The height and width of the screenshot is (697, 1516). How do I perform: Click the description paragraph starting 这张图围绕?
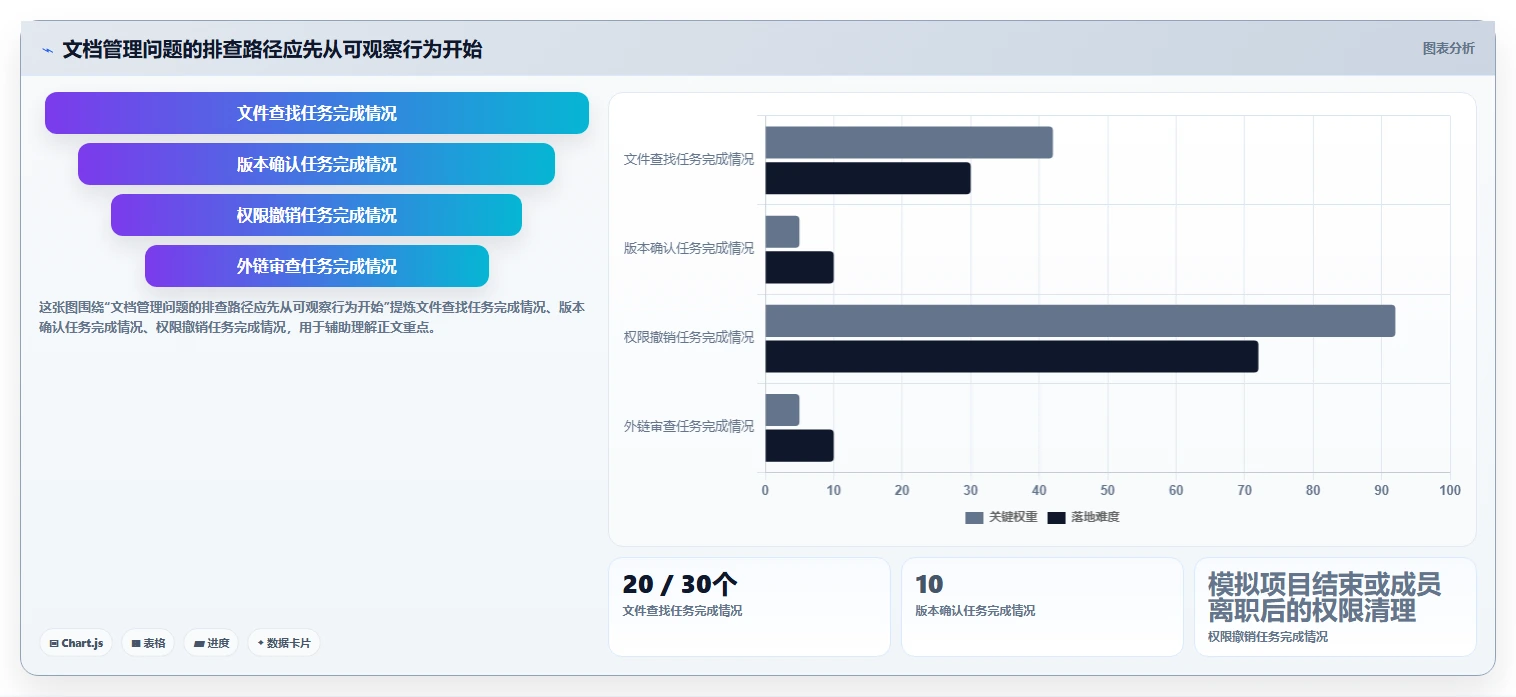click(312, 317)
